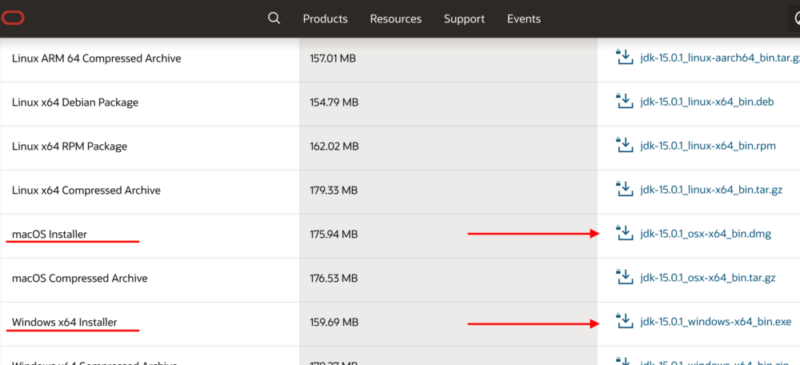
Task: Download jdk-15.0.1_linux-x64_bin.deb link
Action: 707,102
